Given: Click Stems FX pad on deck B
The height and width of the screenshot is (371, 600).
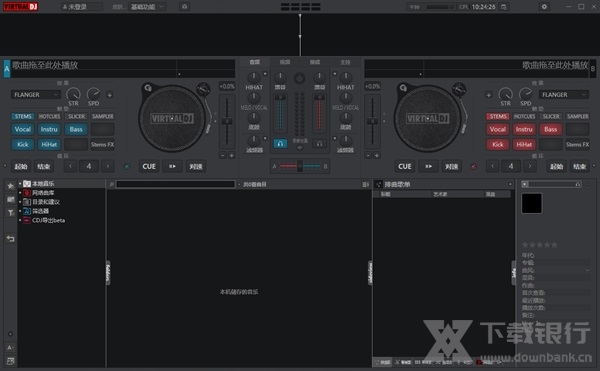Looking at the screenshot, I should (x=577, y=144).
